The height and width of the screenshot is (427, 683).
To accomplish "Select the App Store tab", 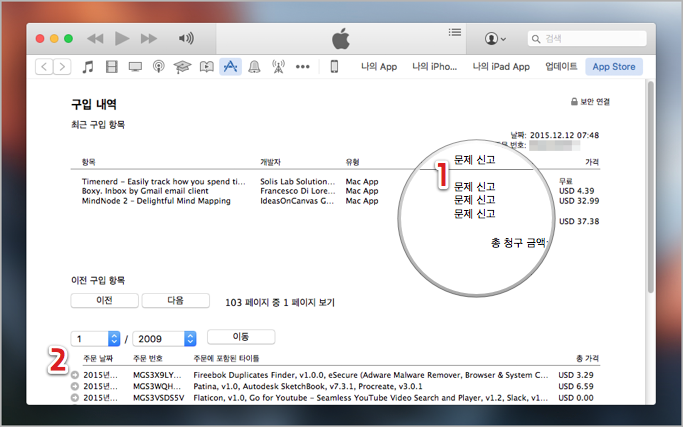I will coord(614,67).
